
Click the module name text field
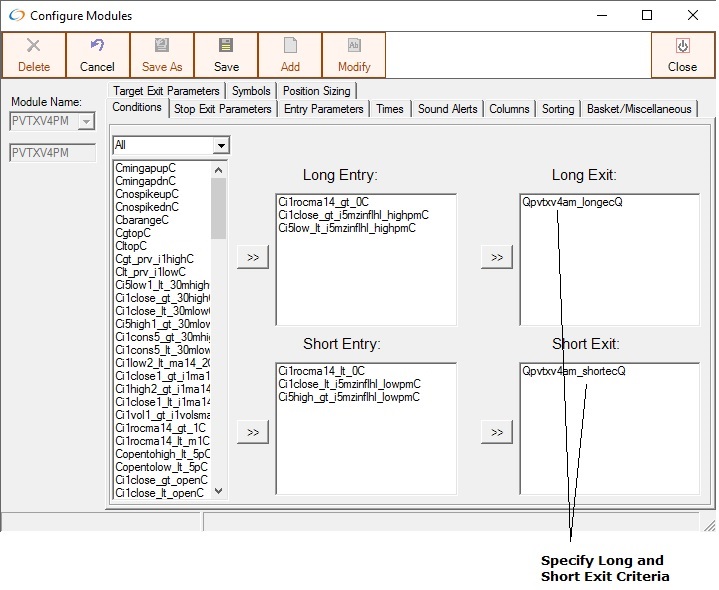point(52,153)
